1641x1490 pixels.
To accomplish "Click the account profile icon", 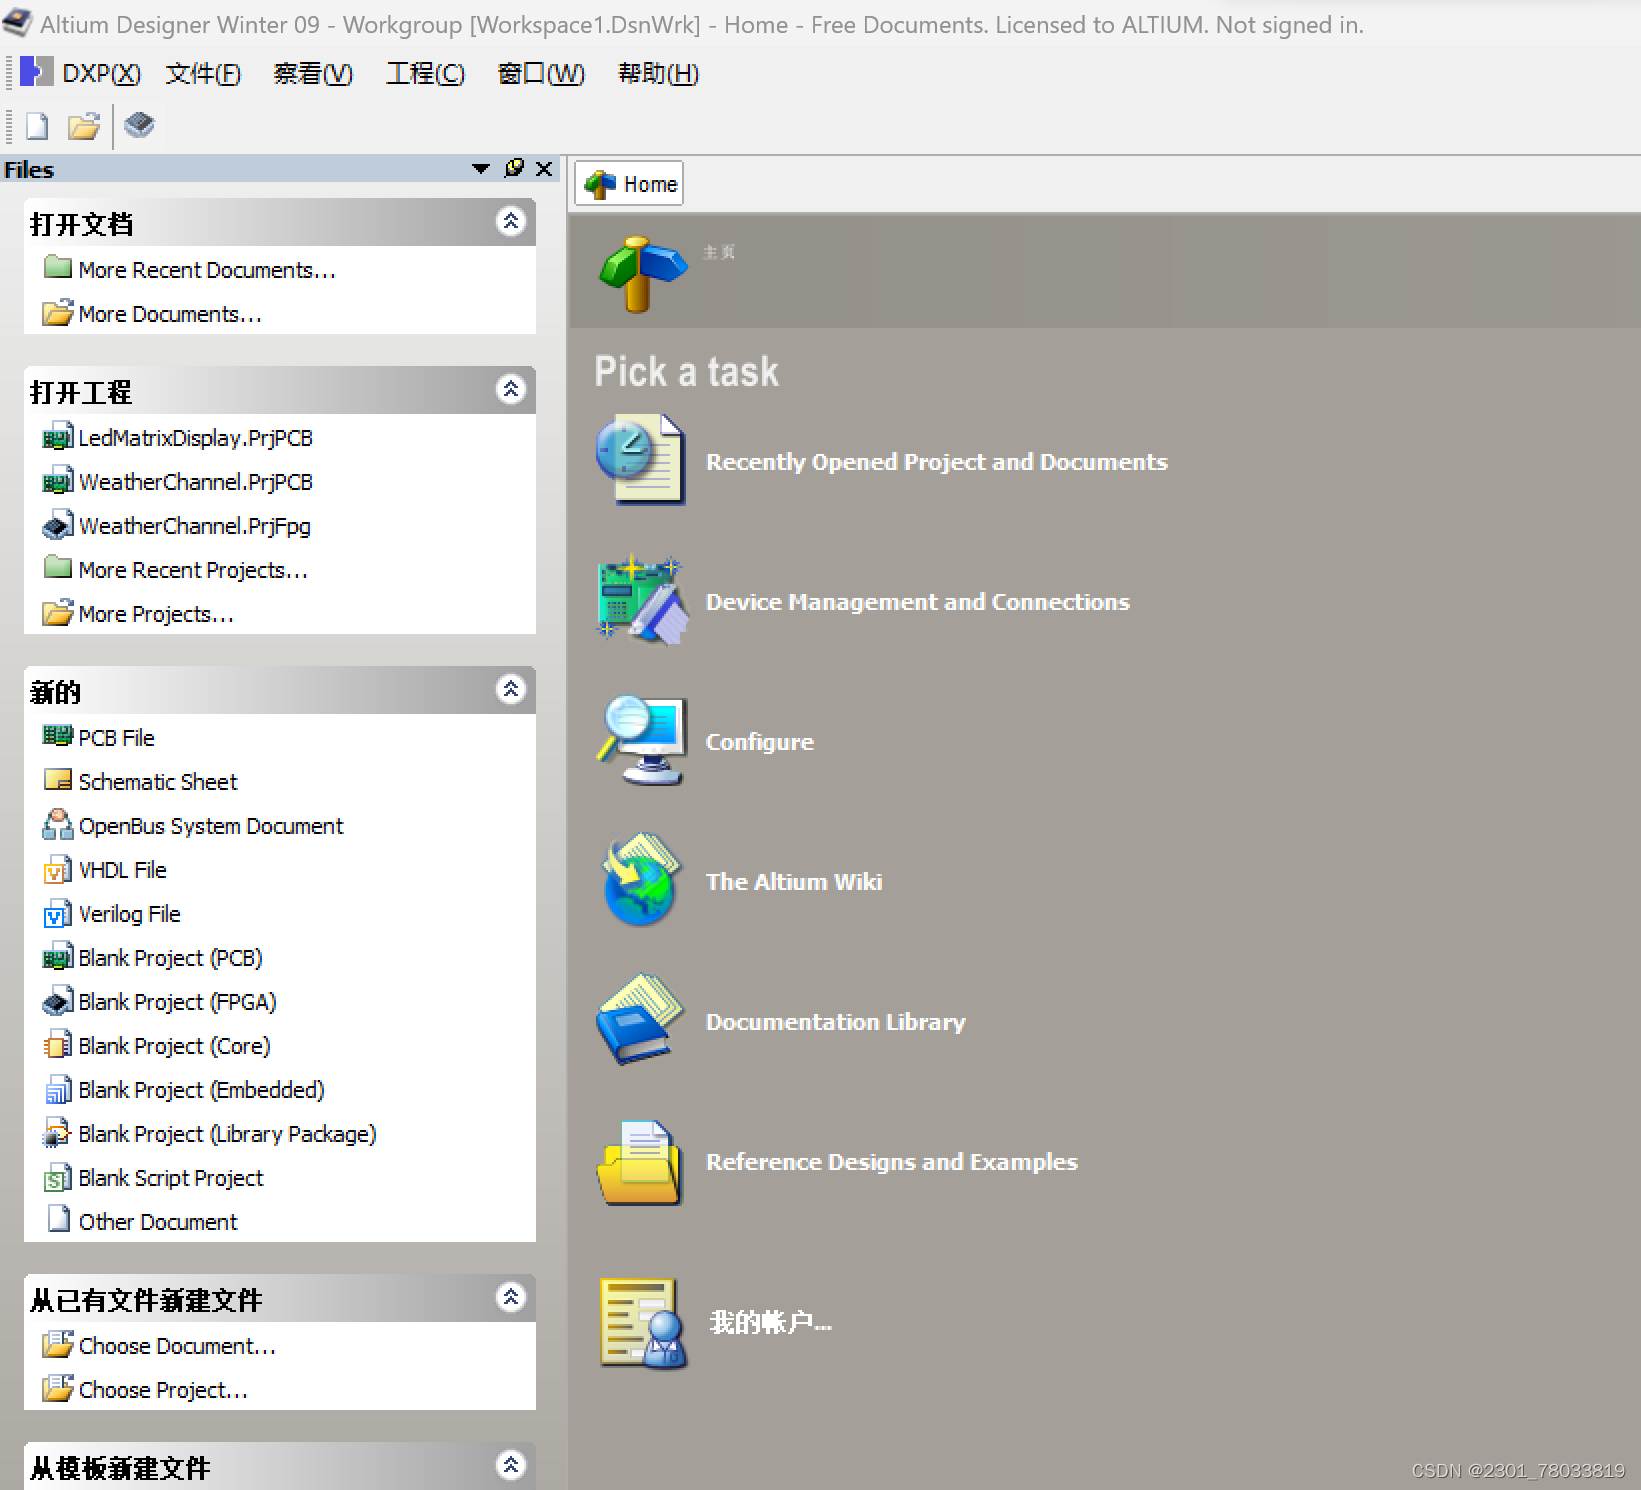I will [643, 1323].
